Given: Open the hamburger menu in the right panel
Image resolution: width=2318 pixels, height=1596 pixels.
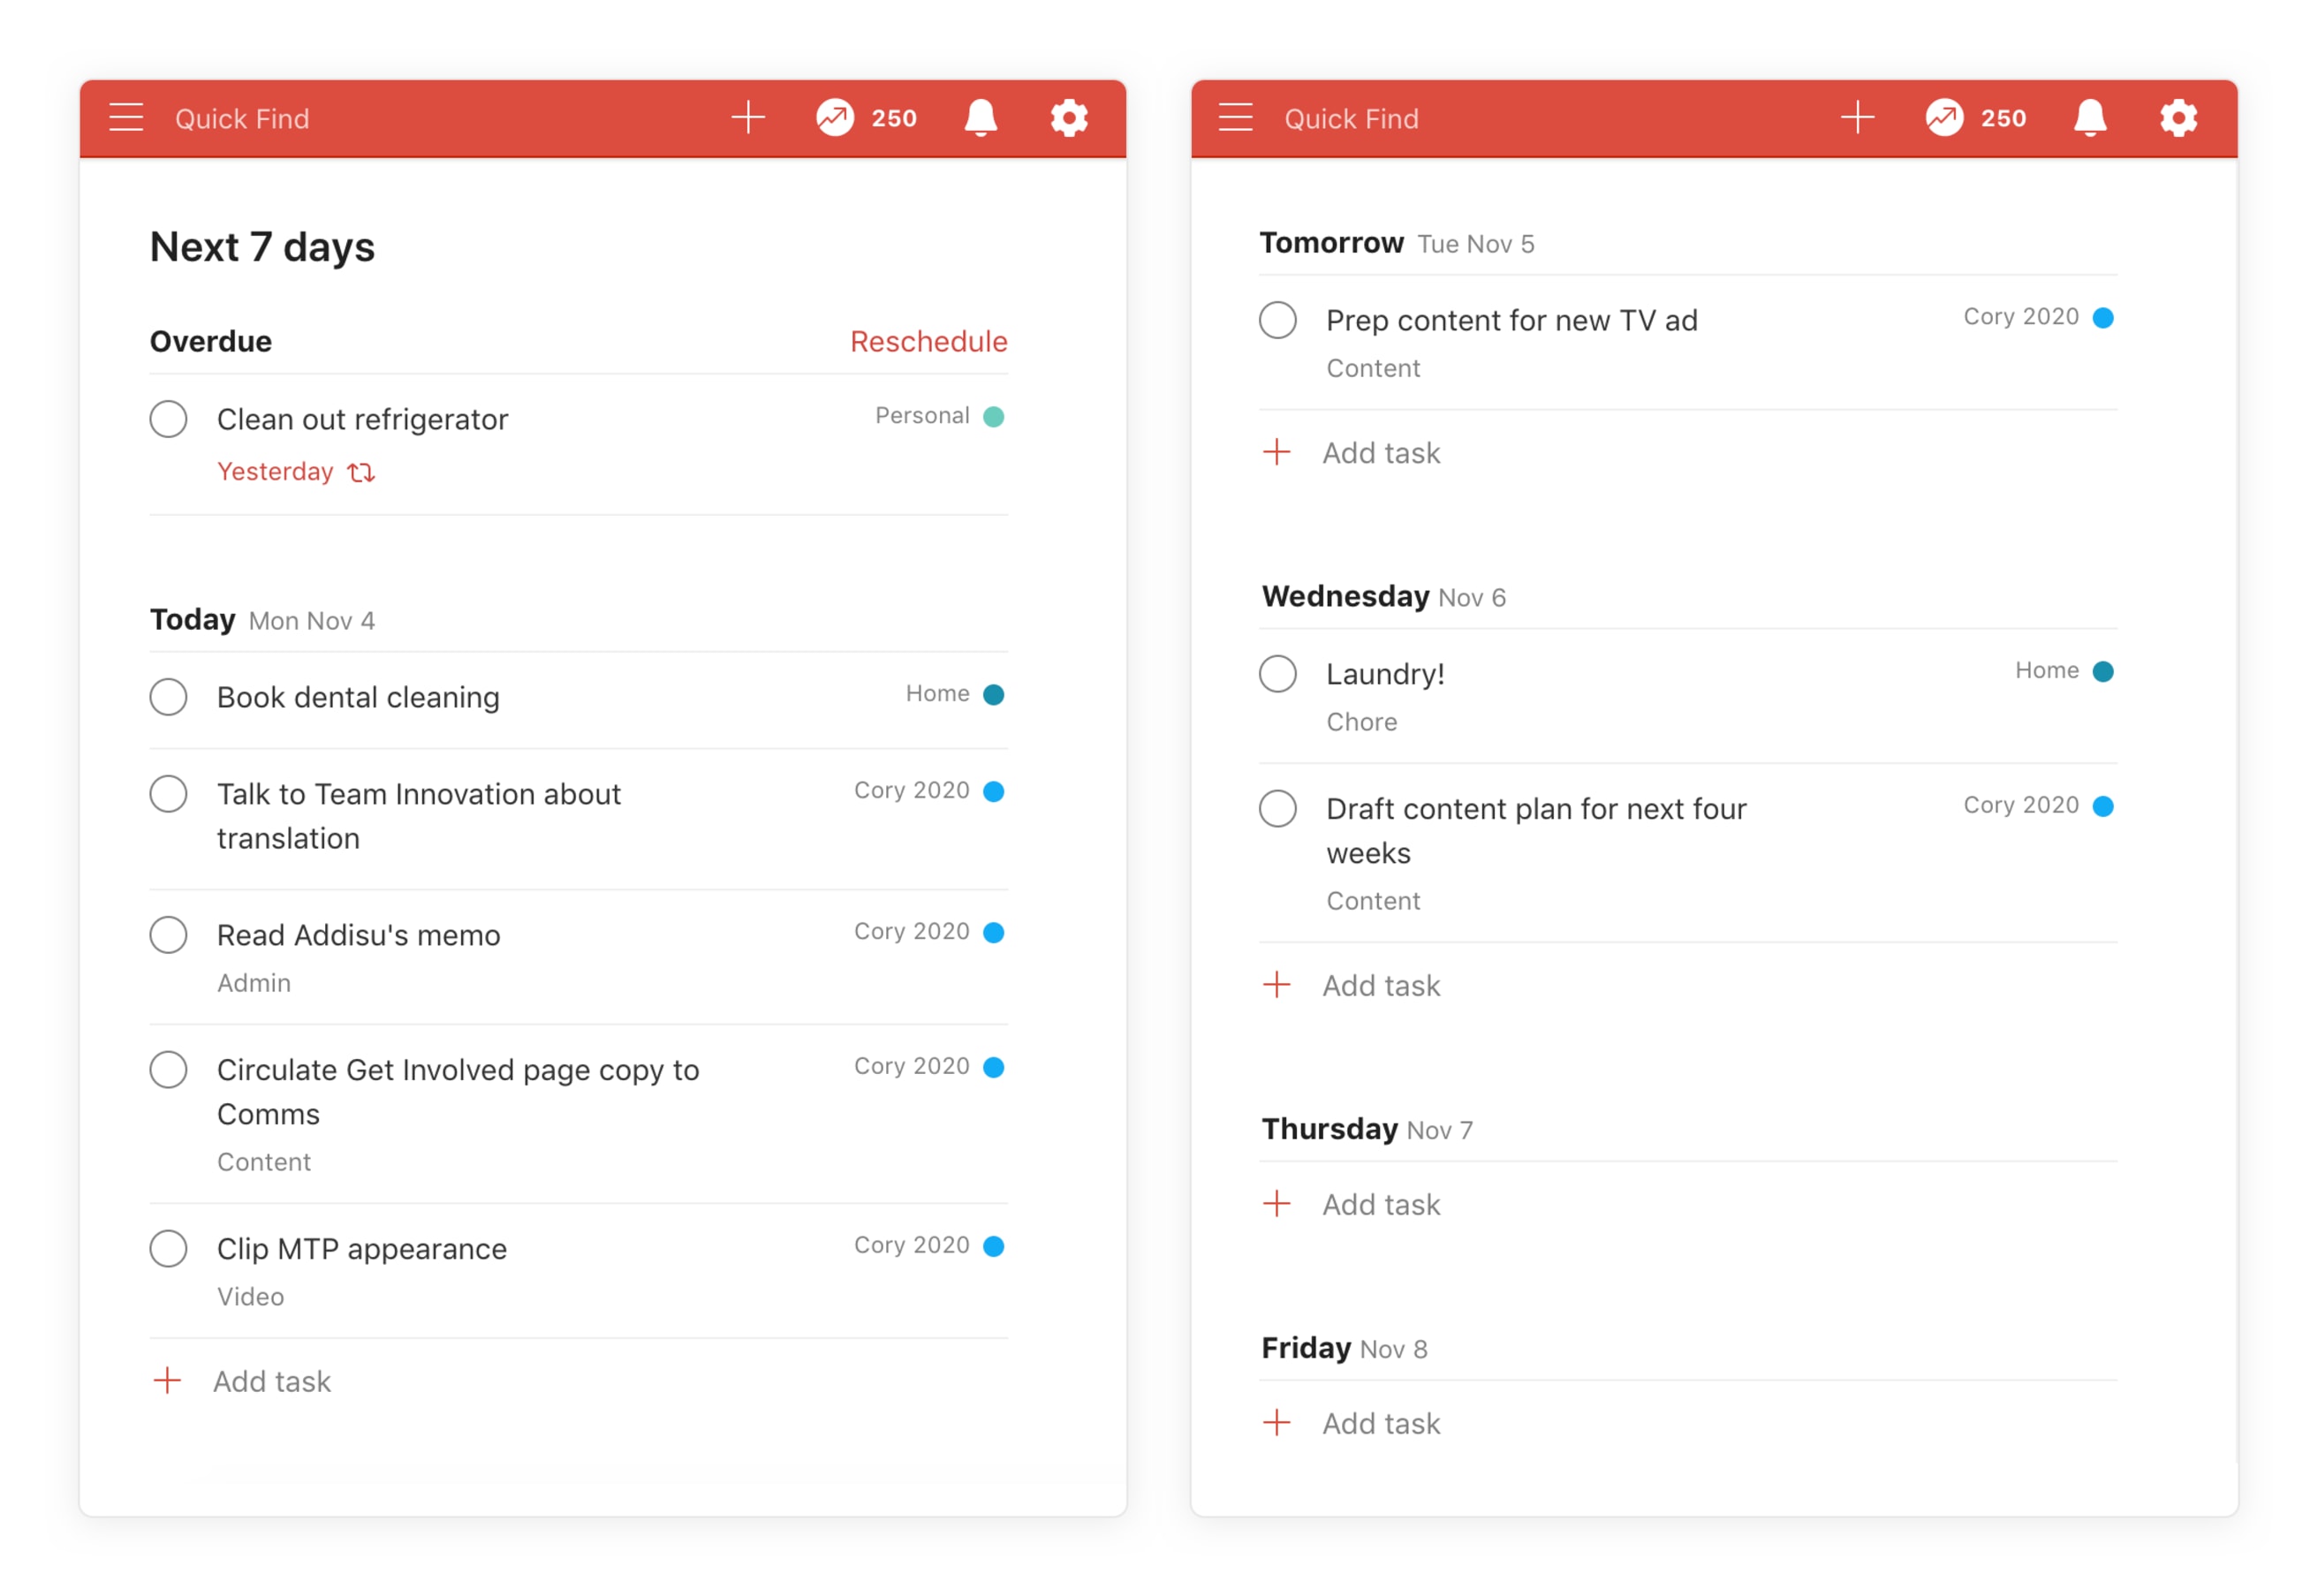Looking at the screenshot, I should [x=1235, y=118].
